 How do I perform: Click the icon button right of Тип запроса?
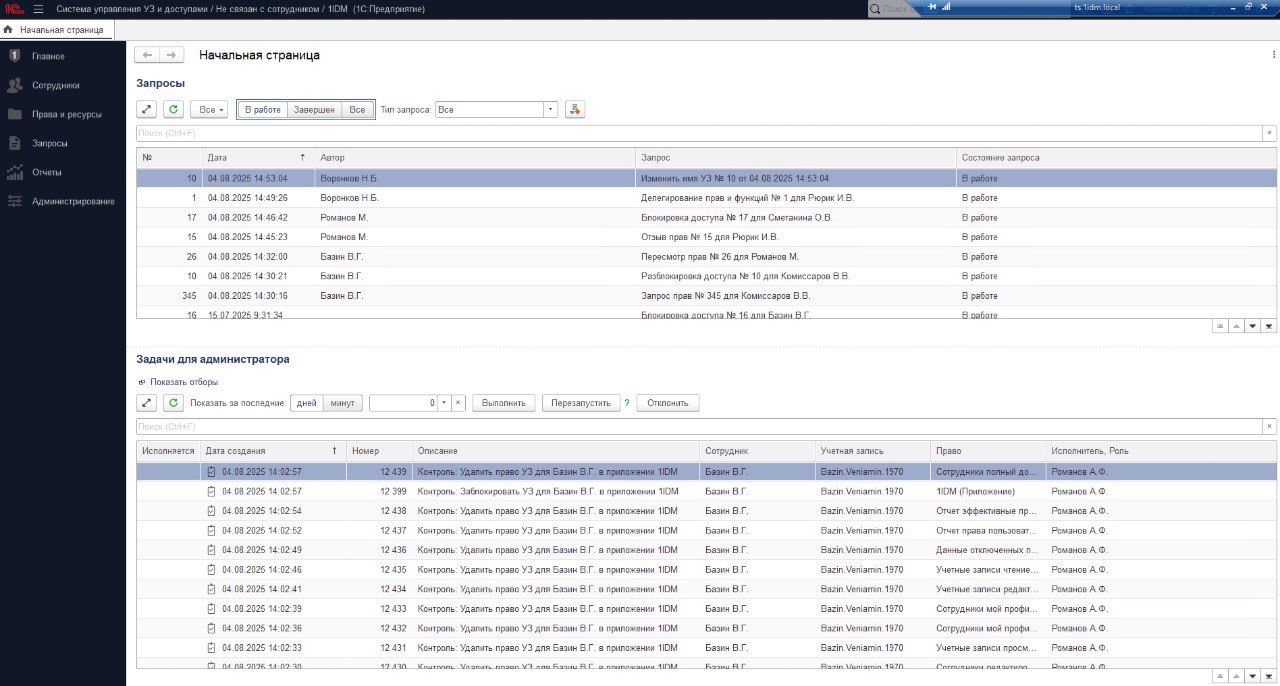574,110
